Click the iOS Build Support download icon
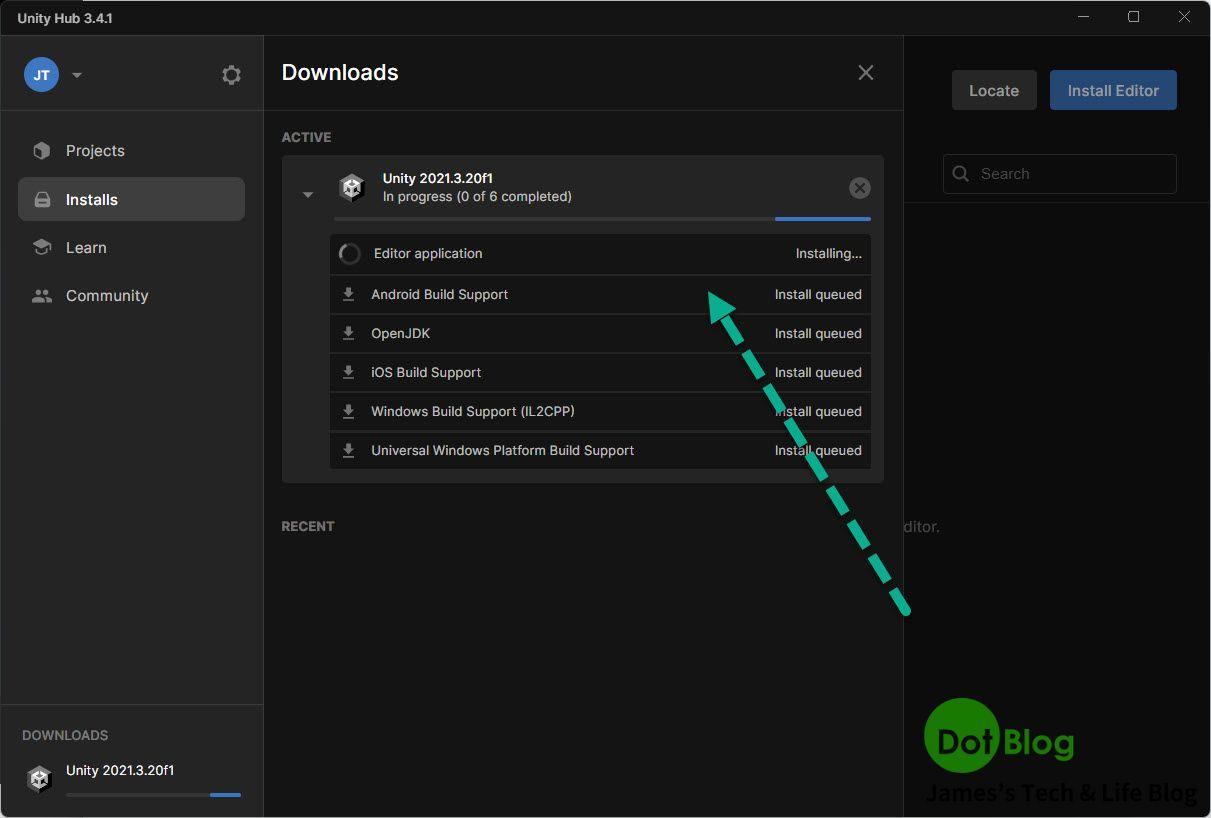Viewport: 1211px width, 818px height. [349, 372]
